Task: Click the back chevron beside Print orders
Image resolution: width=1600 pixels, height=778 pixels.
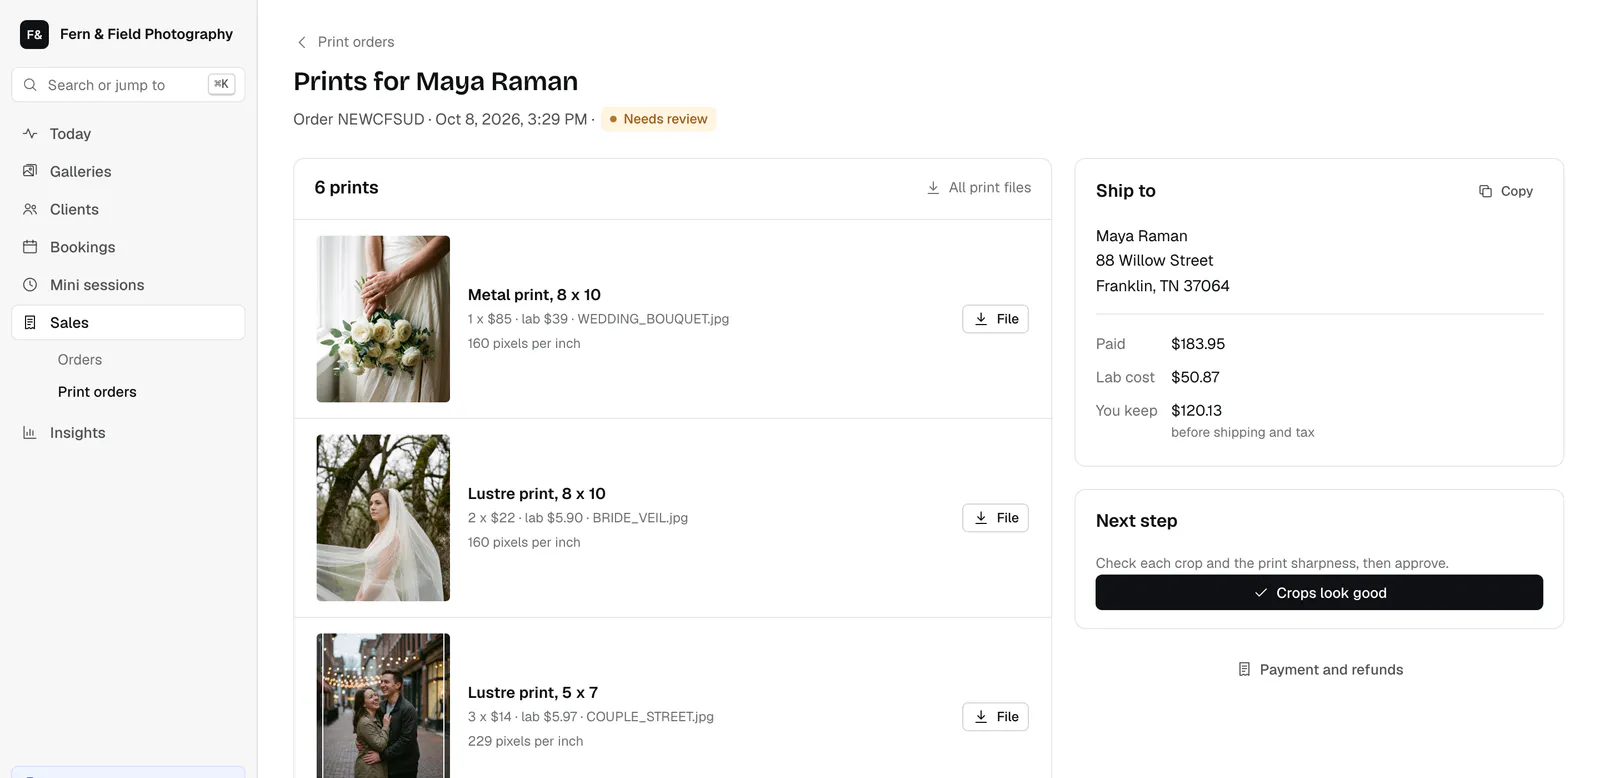Action: click(x=301, y=42)
